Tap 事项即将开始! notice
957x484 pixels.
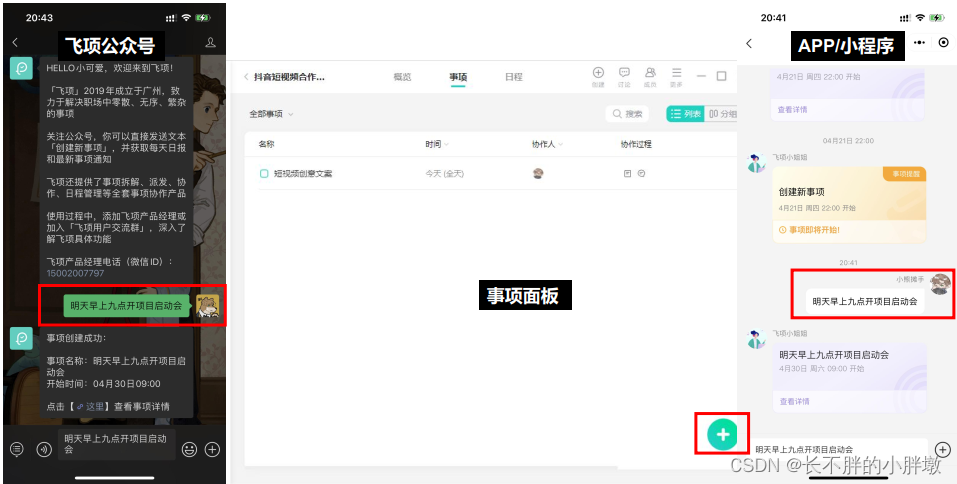point(809,230)
